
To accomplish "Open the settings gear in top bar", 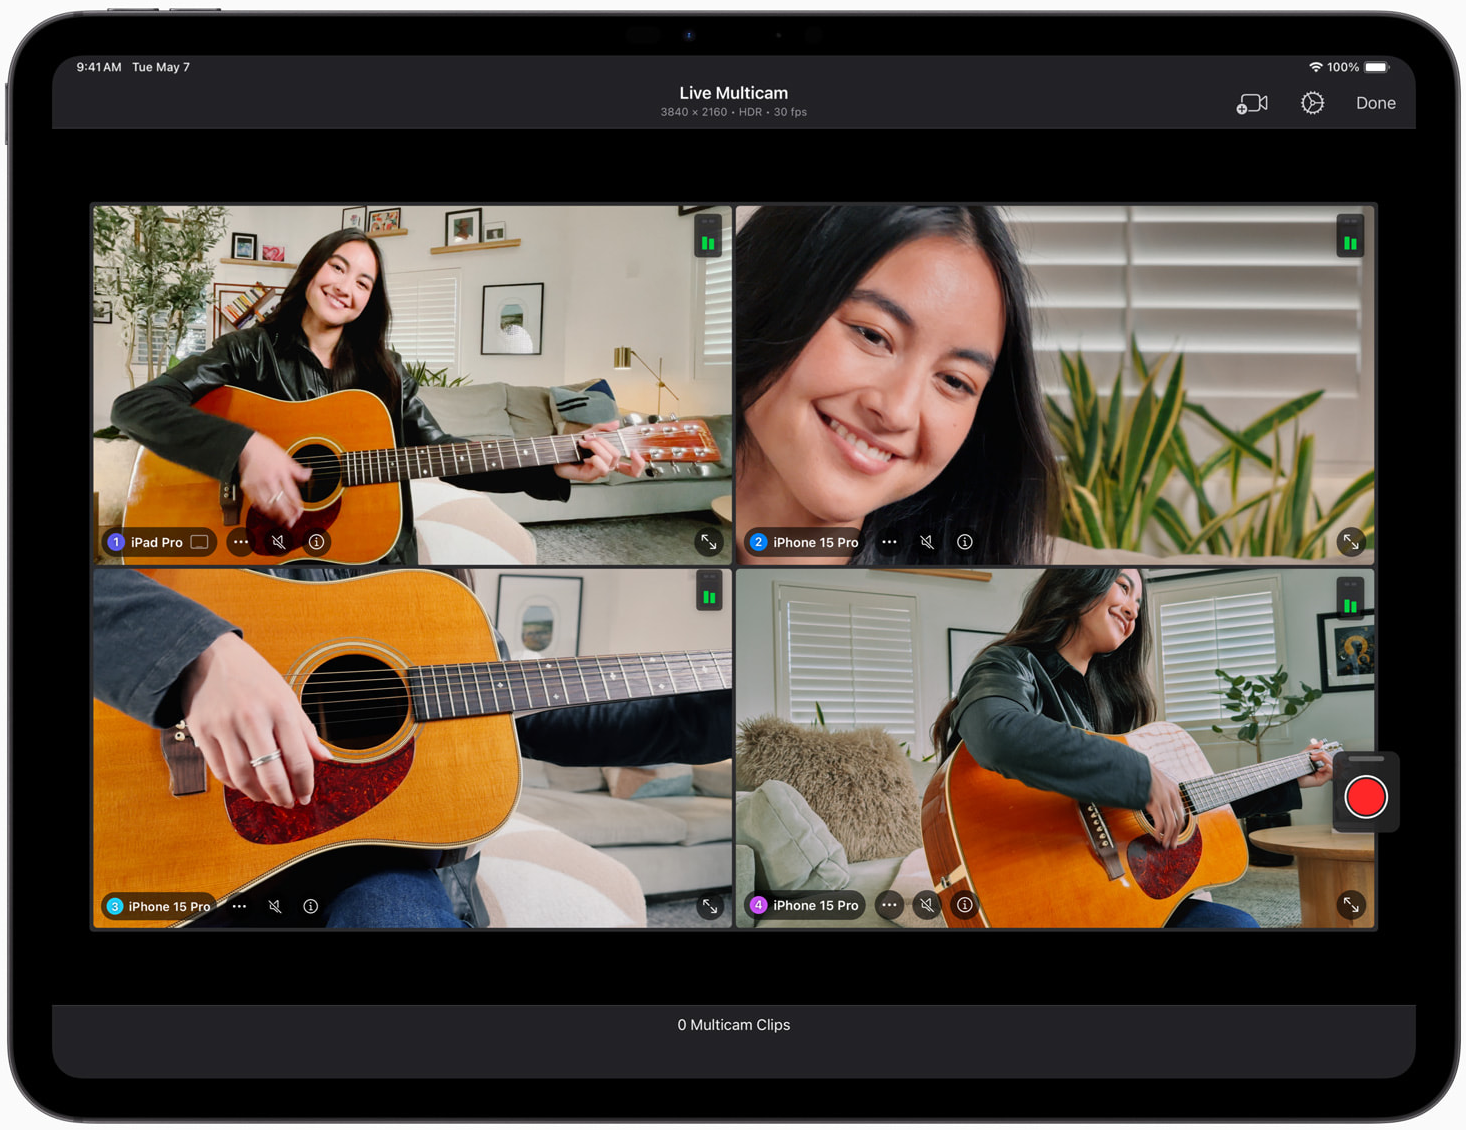I will click(x=1312, y=103).
